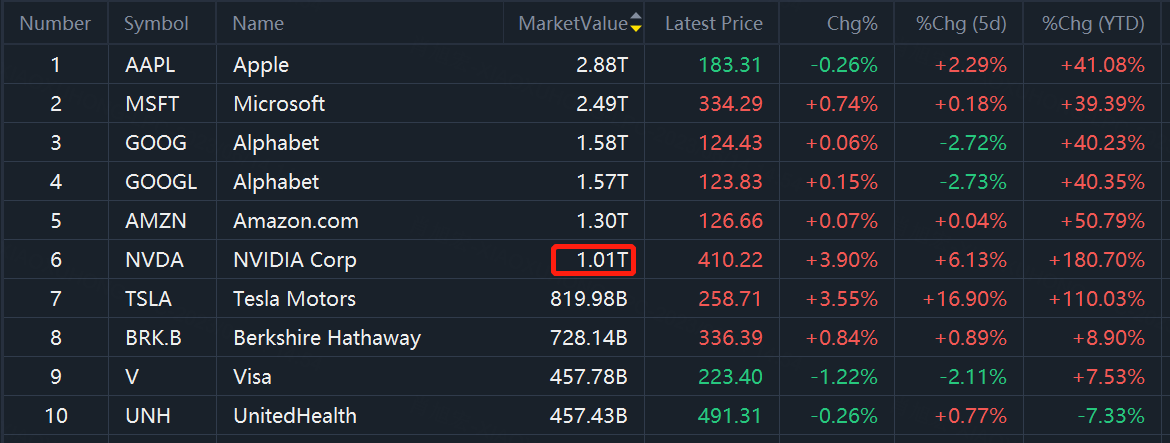Click Tesla's latest price 258.71

click(731, 299)
